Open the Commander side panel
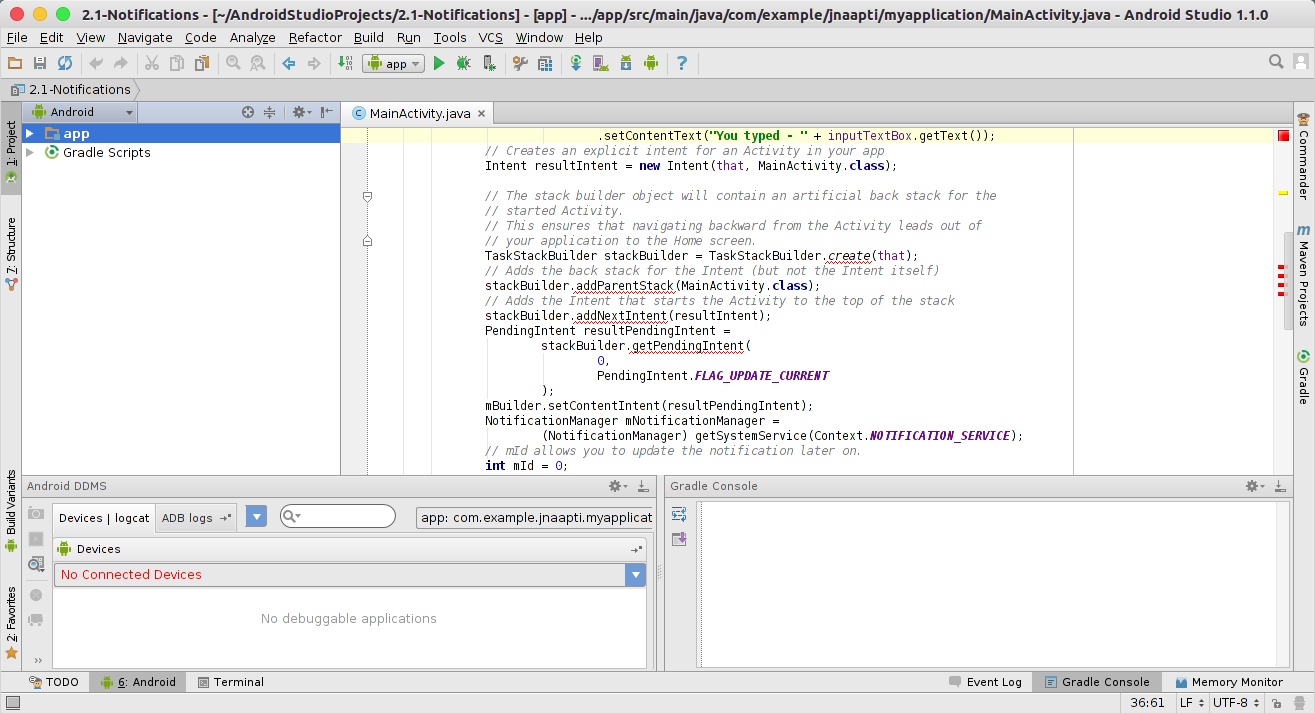The image size is (1315, 714). (x=1303, y=155)
